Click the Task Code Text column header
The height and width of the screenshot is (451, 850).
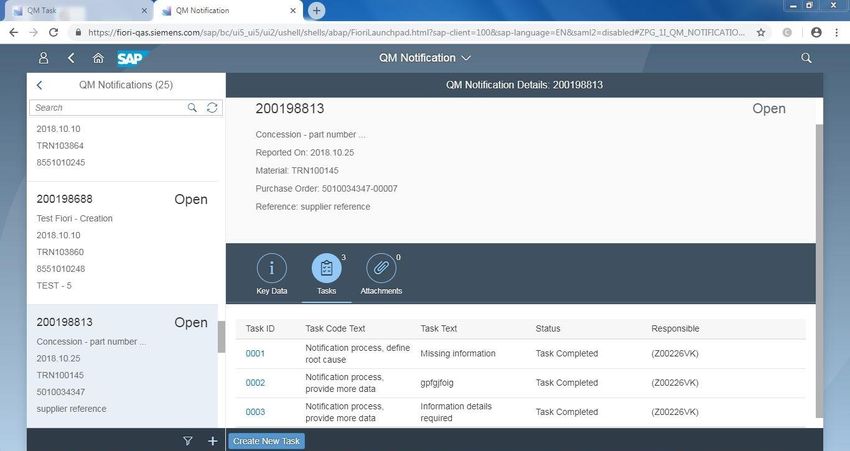[x=335, y=328]
